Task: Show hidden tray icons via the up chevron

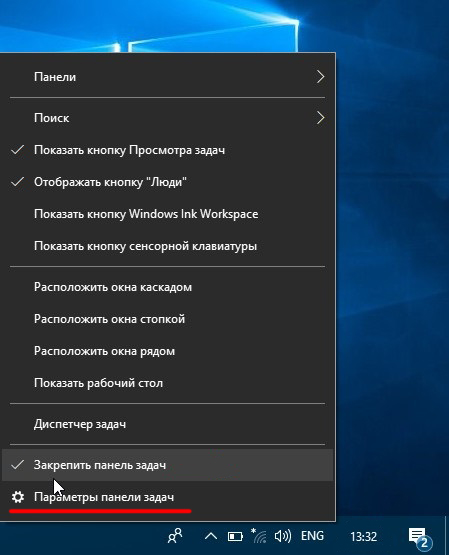Action: (211, 536)
